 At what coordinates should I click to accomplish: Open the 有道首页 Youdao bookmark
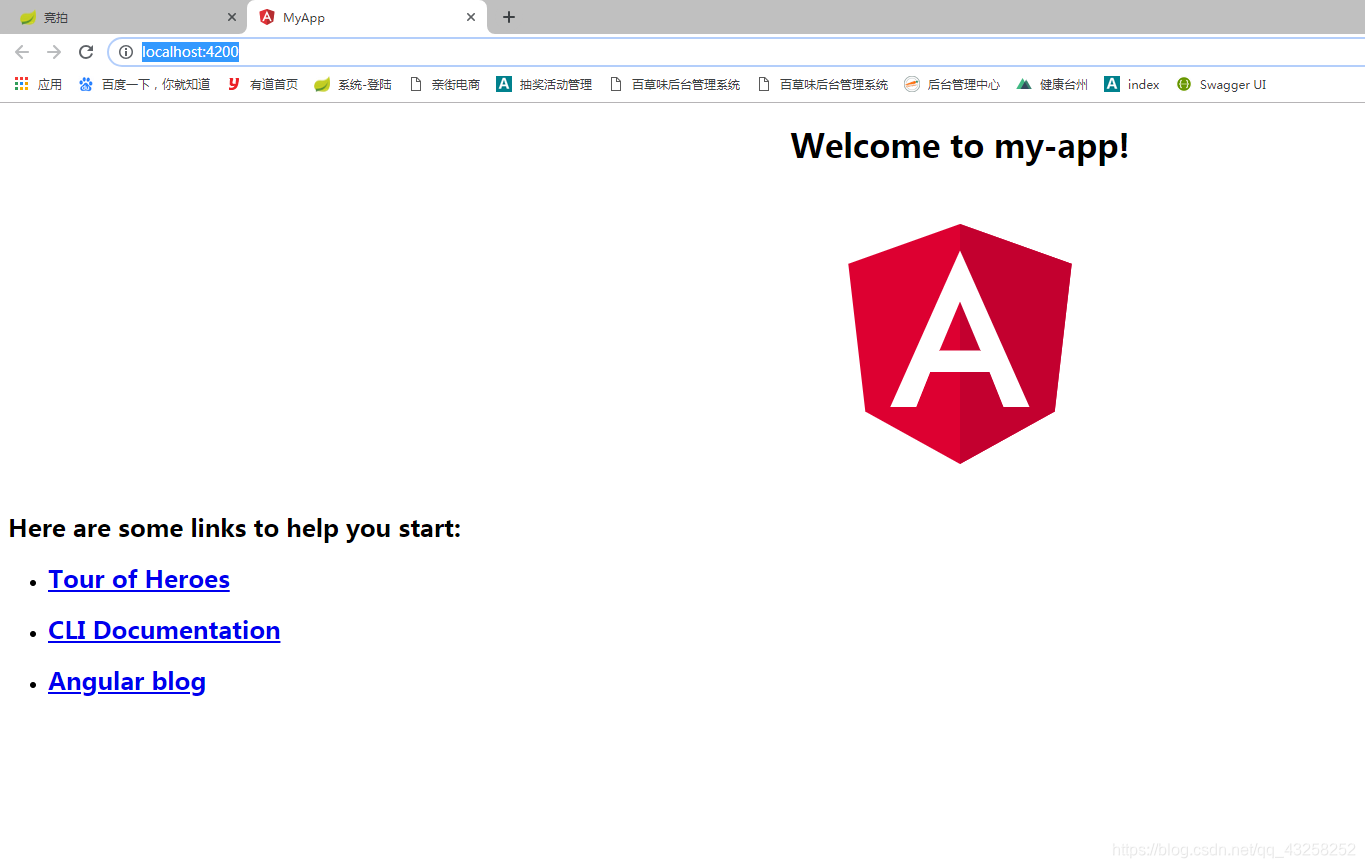click(261, 84)
